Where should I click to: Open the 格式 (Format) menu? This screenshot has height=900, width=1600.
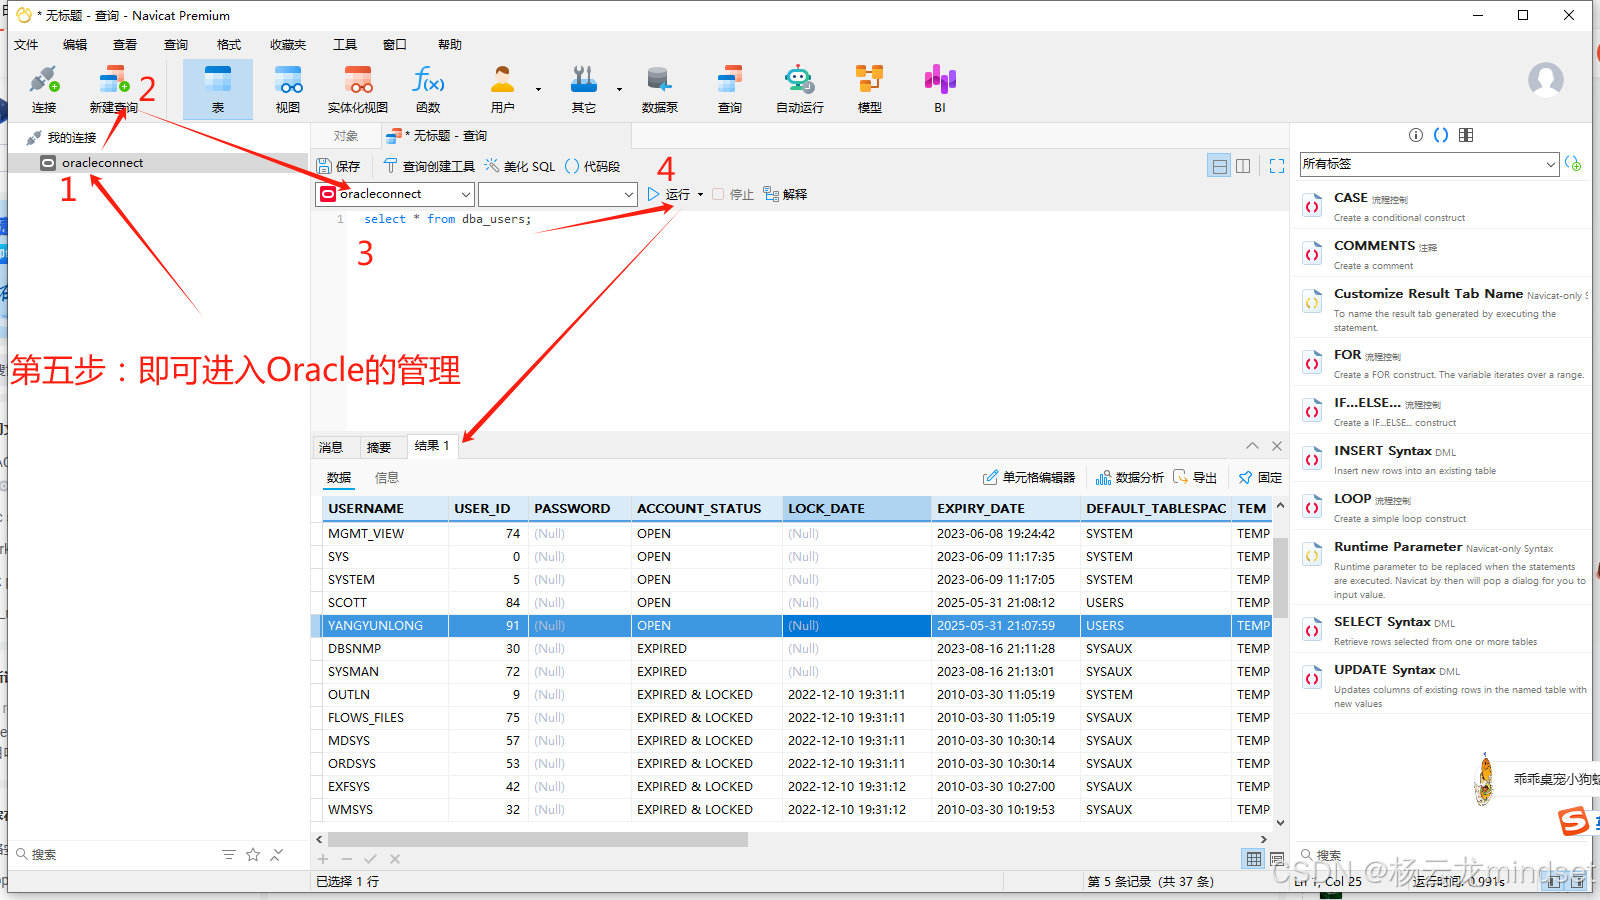229,45
